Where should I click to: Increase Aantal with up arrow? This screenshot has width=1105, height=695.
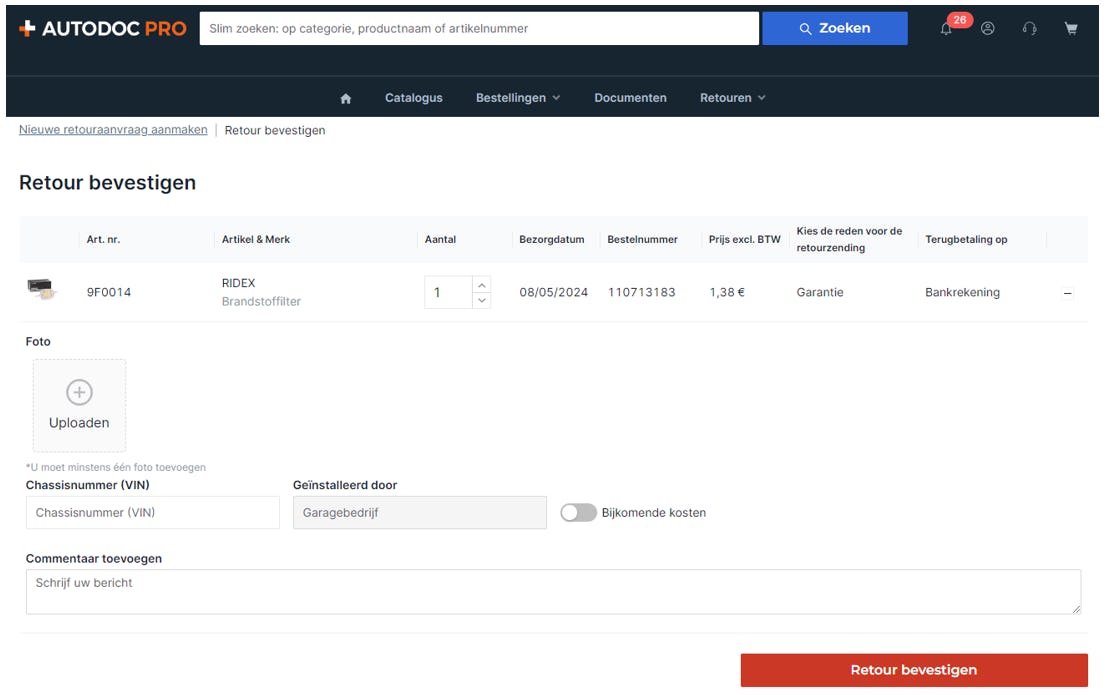pyautogui.click(x=482, y=285)
